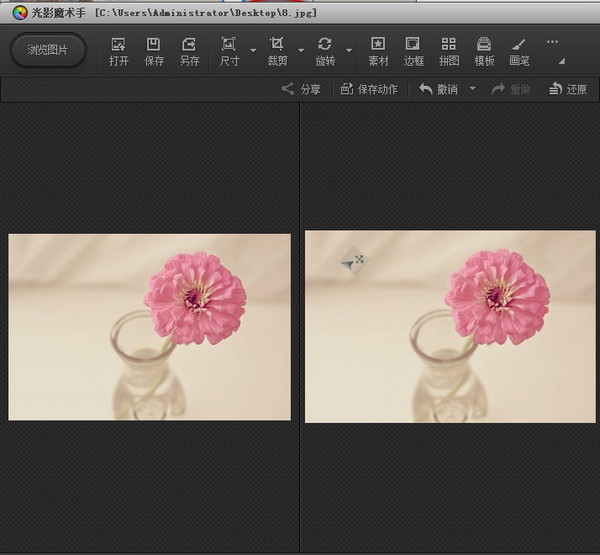The image size is (600, 555).
Task: Select the 边框 (Border) tool
Action: [x=413, y=45]
